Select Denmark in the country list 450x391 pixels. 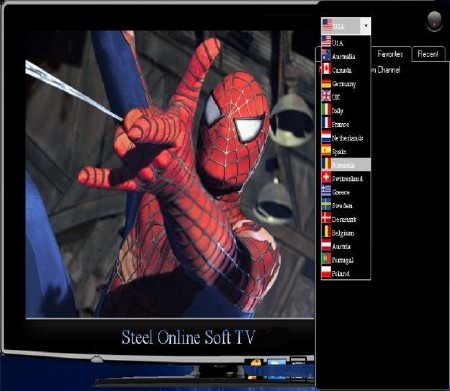(346, 219)
